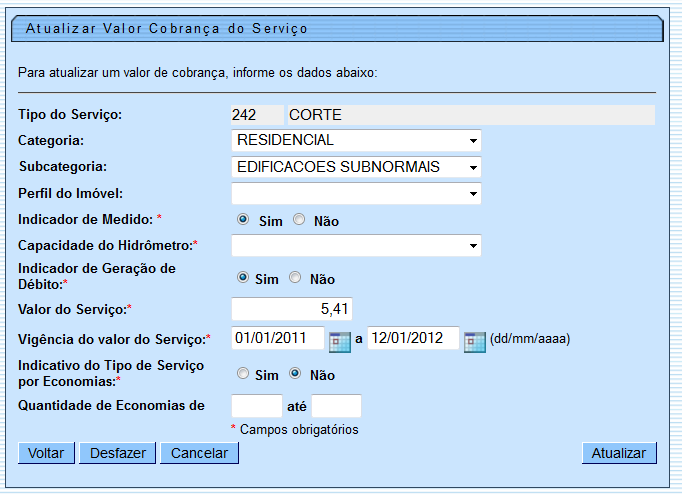Viewport: 682px width, 495px height.
Task: Submit the form with Atualizar button
Action: [618, 453]
